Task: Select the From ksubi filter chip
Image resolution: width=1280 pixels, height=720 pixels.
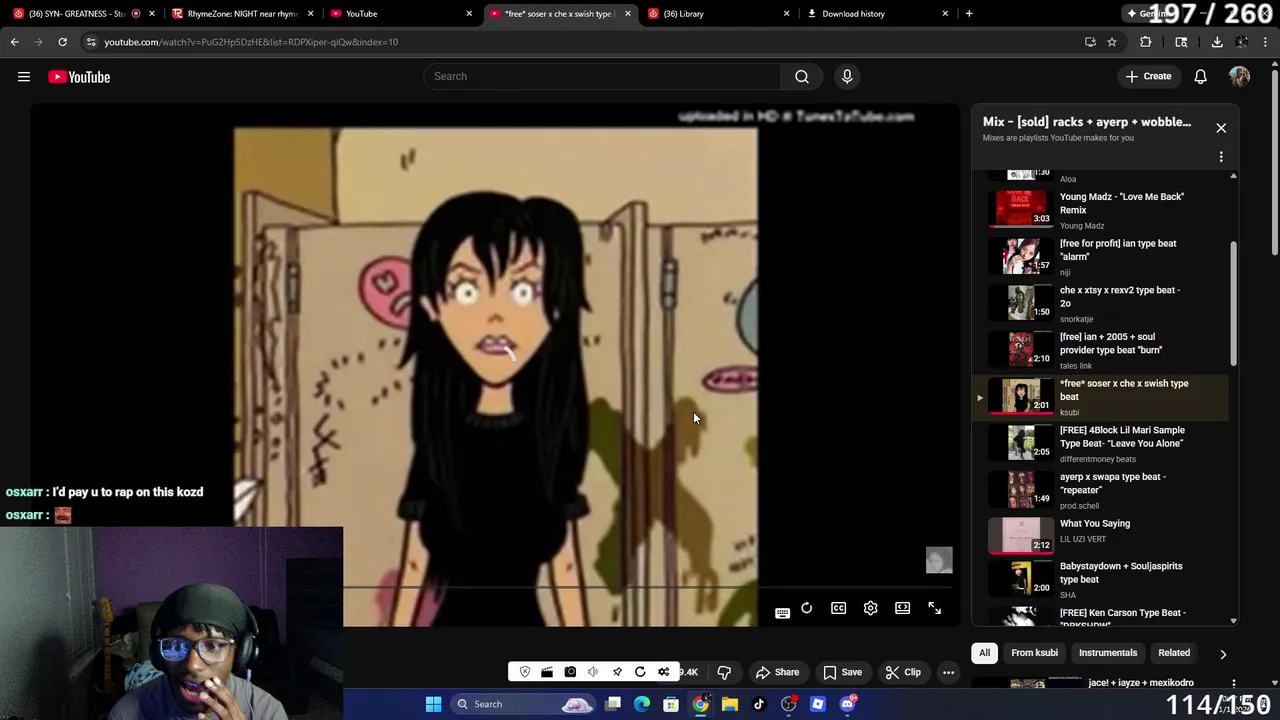Action: coord(1034,653)
